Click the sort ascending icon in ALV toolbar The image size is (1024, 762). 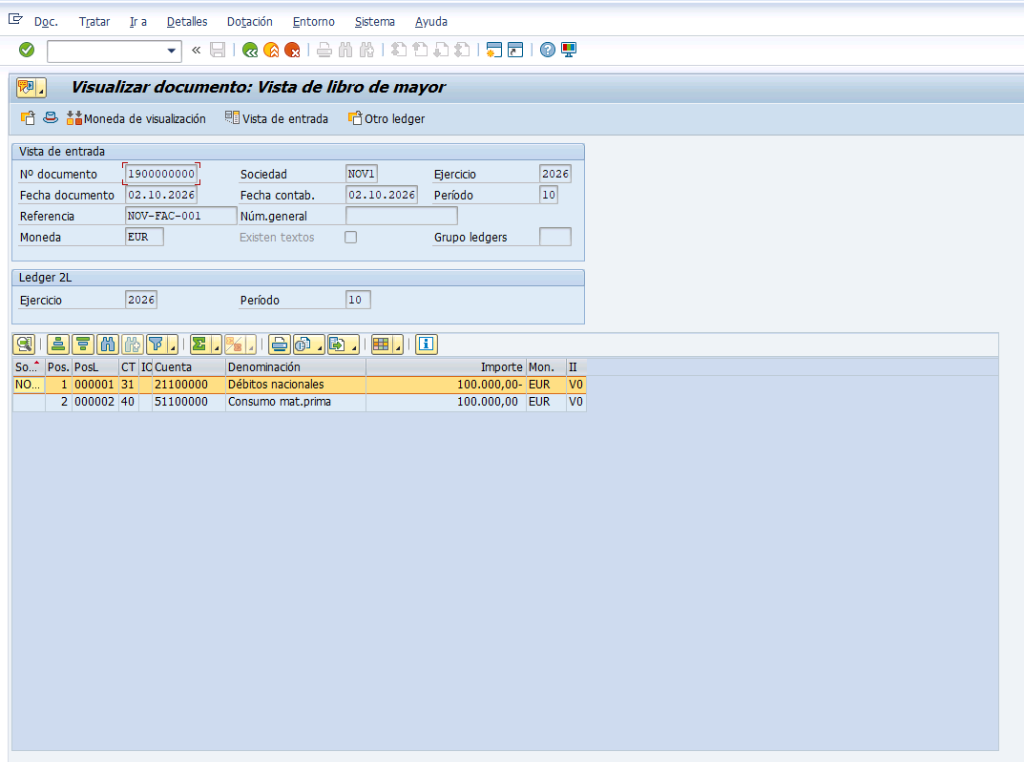coord(58,344)
